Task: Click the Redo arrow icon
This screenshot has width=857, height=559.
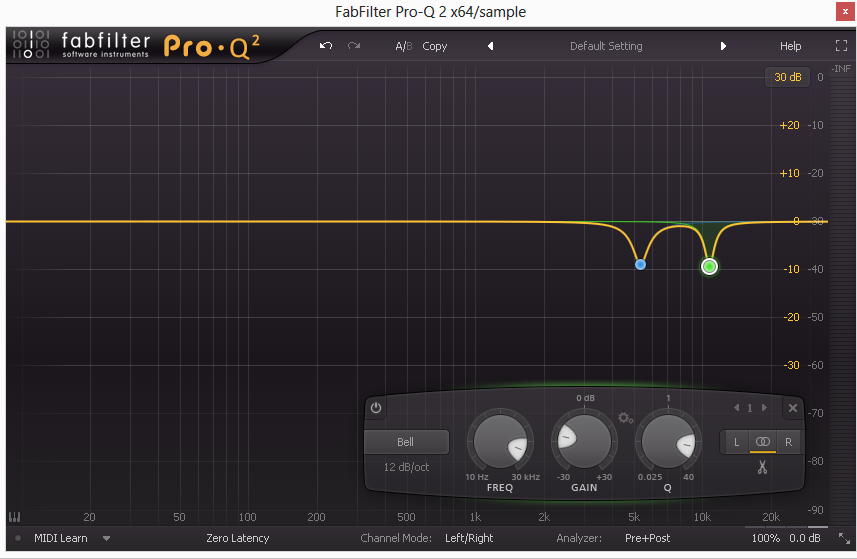Action: point(354,46)
